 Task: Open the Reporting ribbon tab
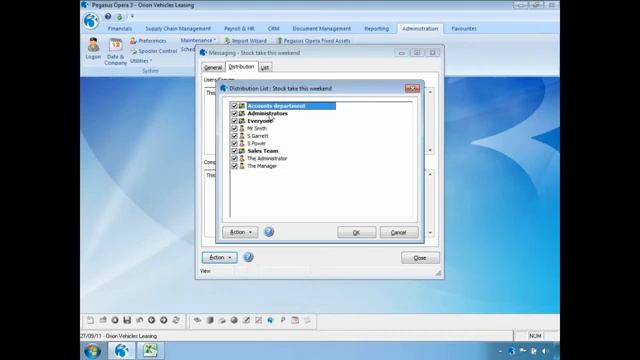(376, 29)
